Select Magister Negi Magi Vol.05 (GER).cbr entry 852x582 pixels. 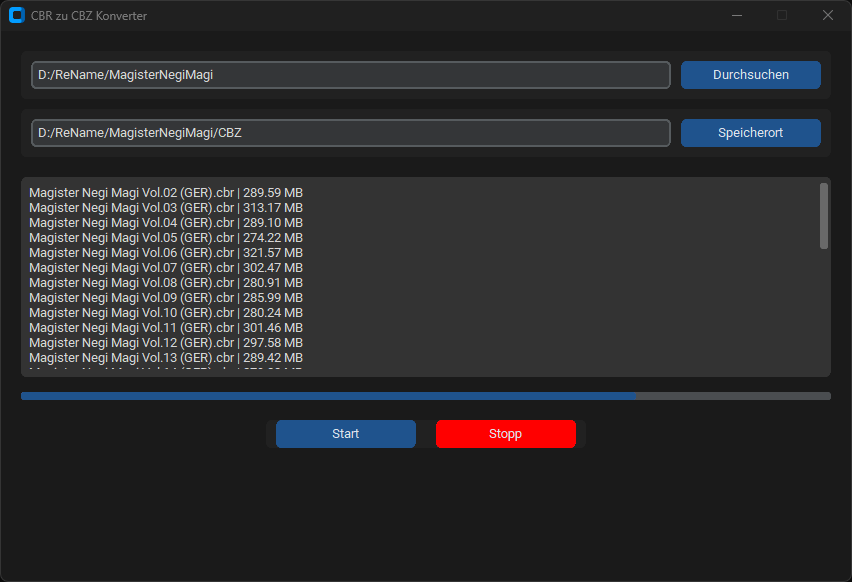point(166,238)
